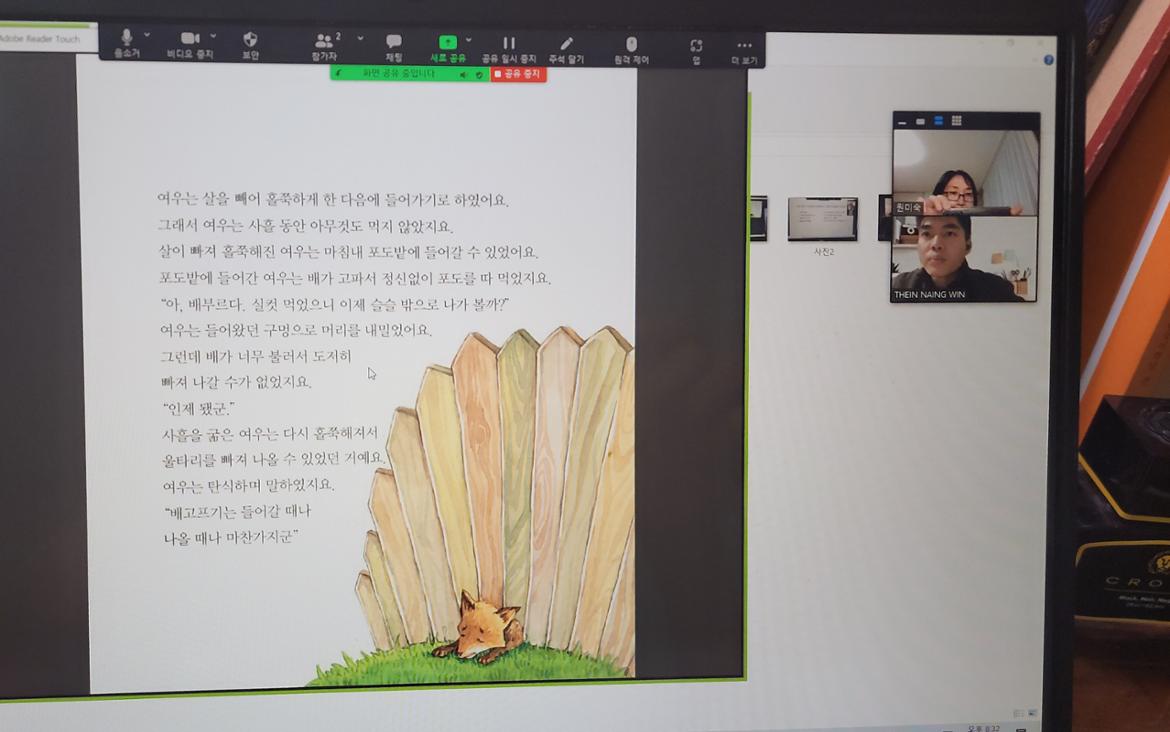Select the two-tile thumbnail view icon
1170x732 pixels.
click(x=939, y=120)
